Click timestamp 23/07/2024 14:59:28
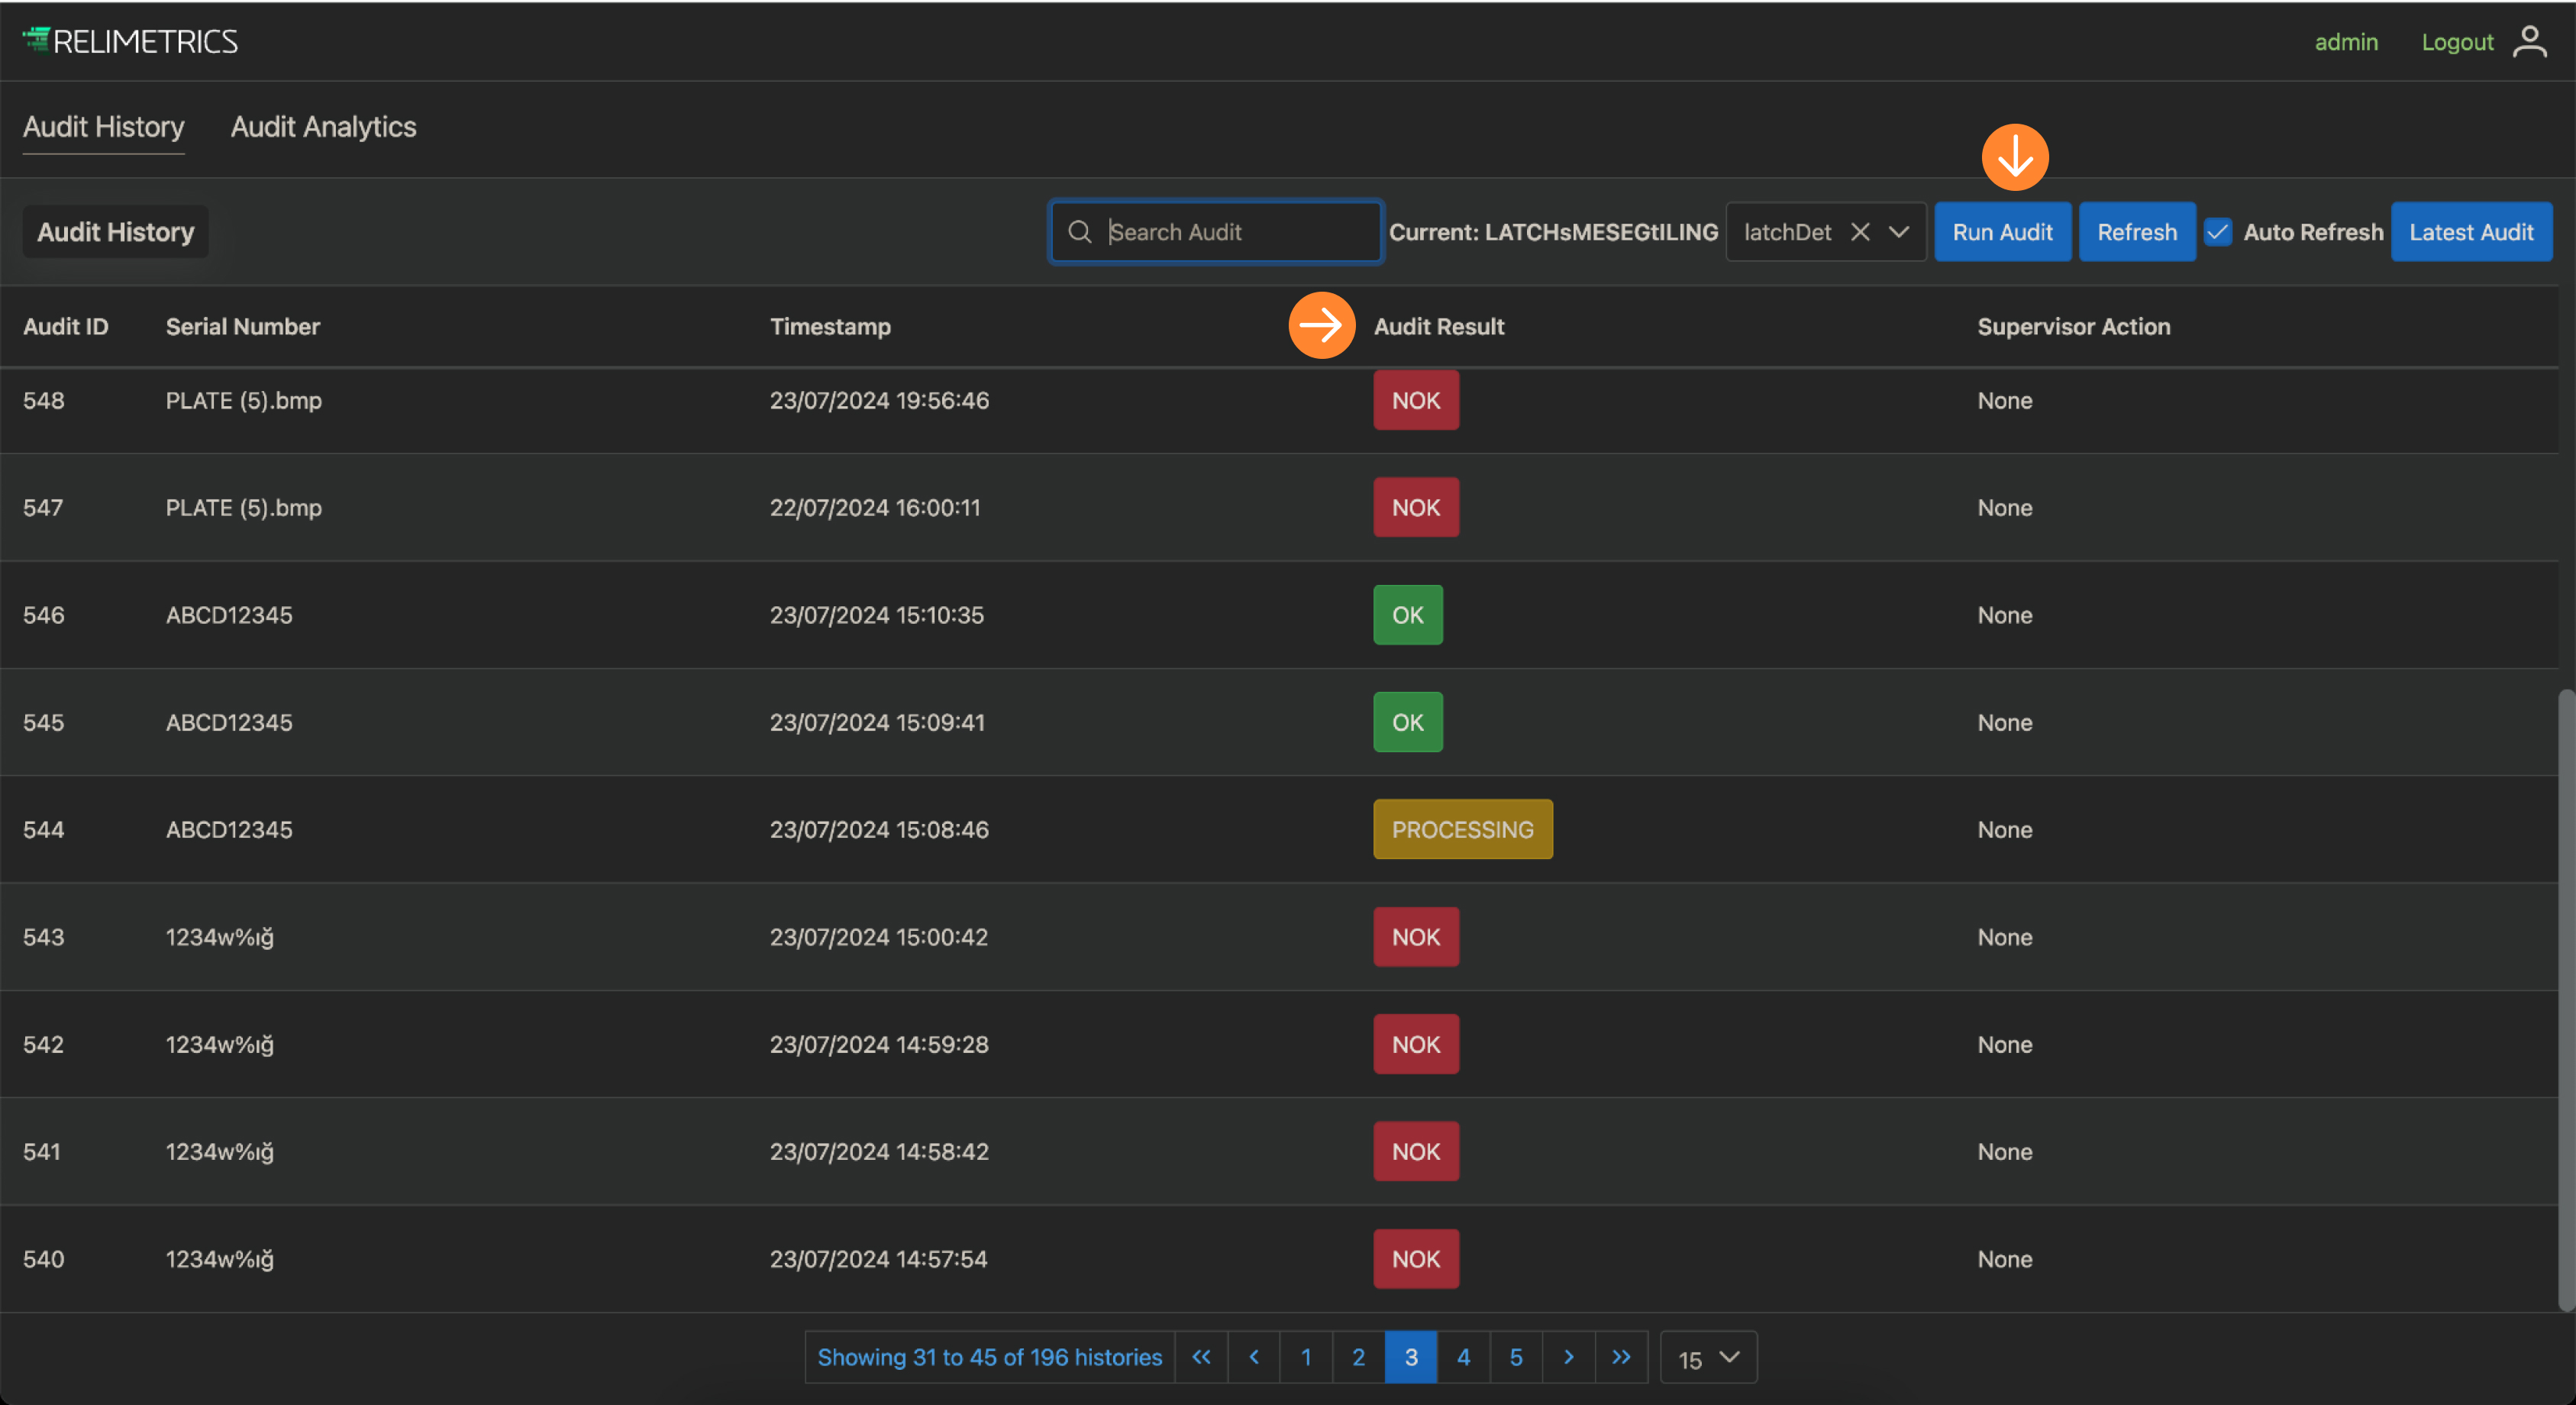 point(879,1044)
